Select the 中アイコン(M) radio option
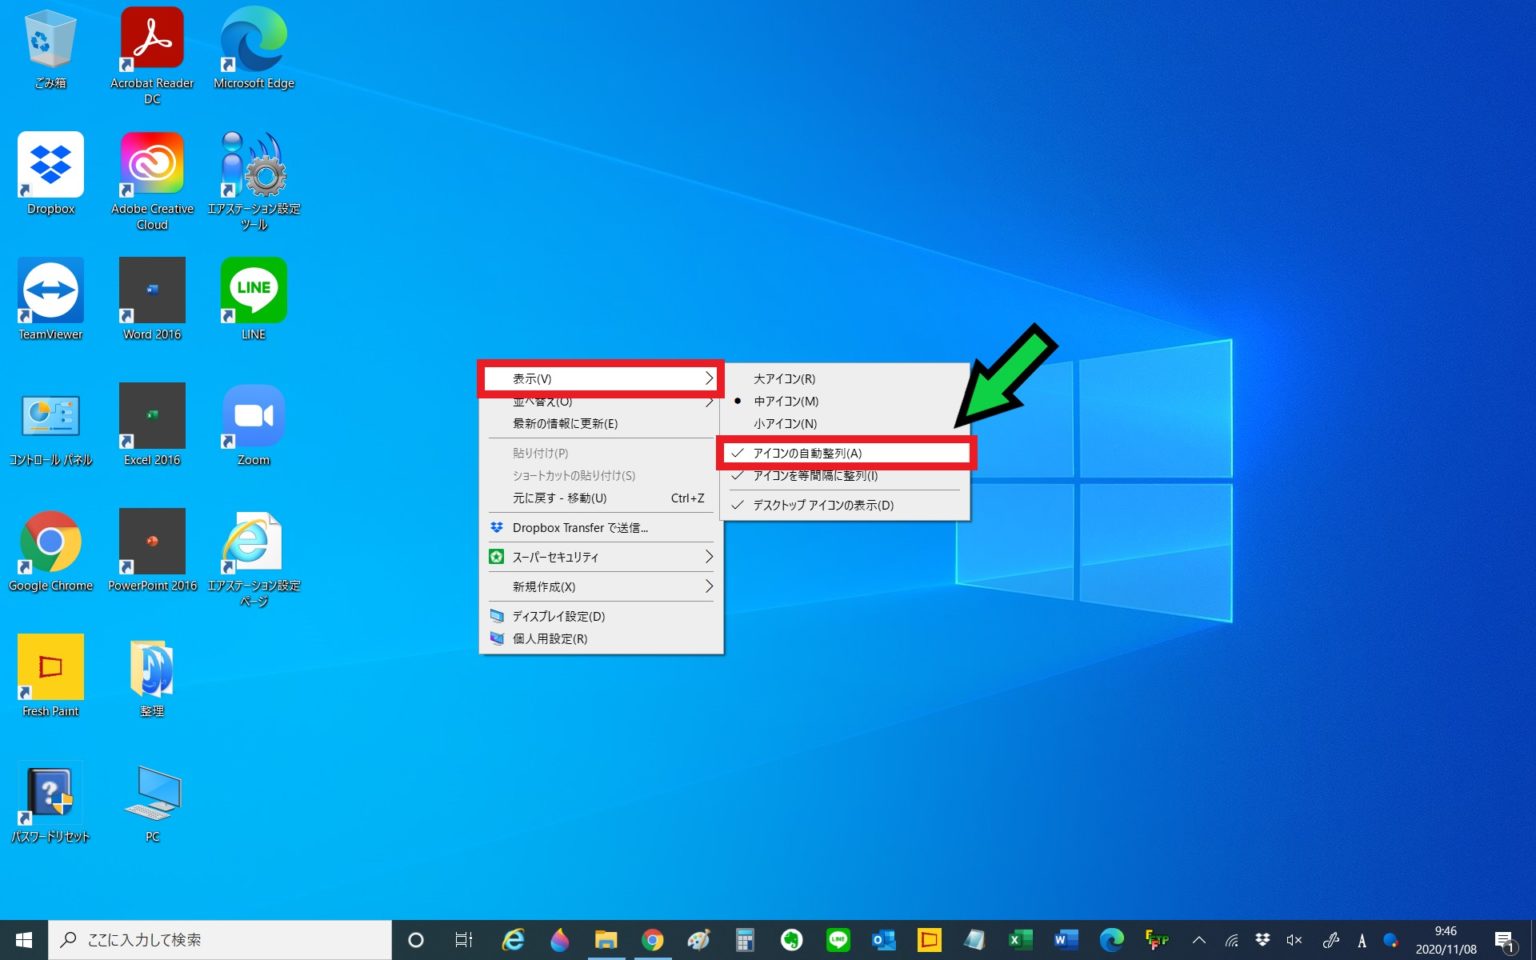 (x=785, y=401)
